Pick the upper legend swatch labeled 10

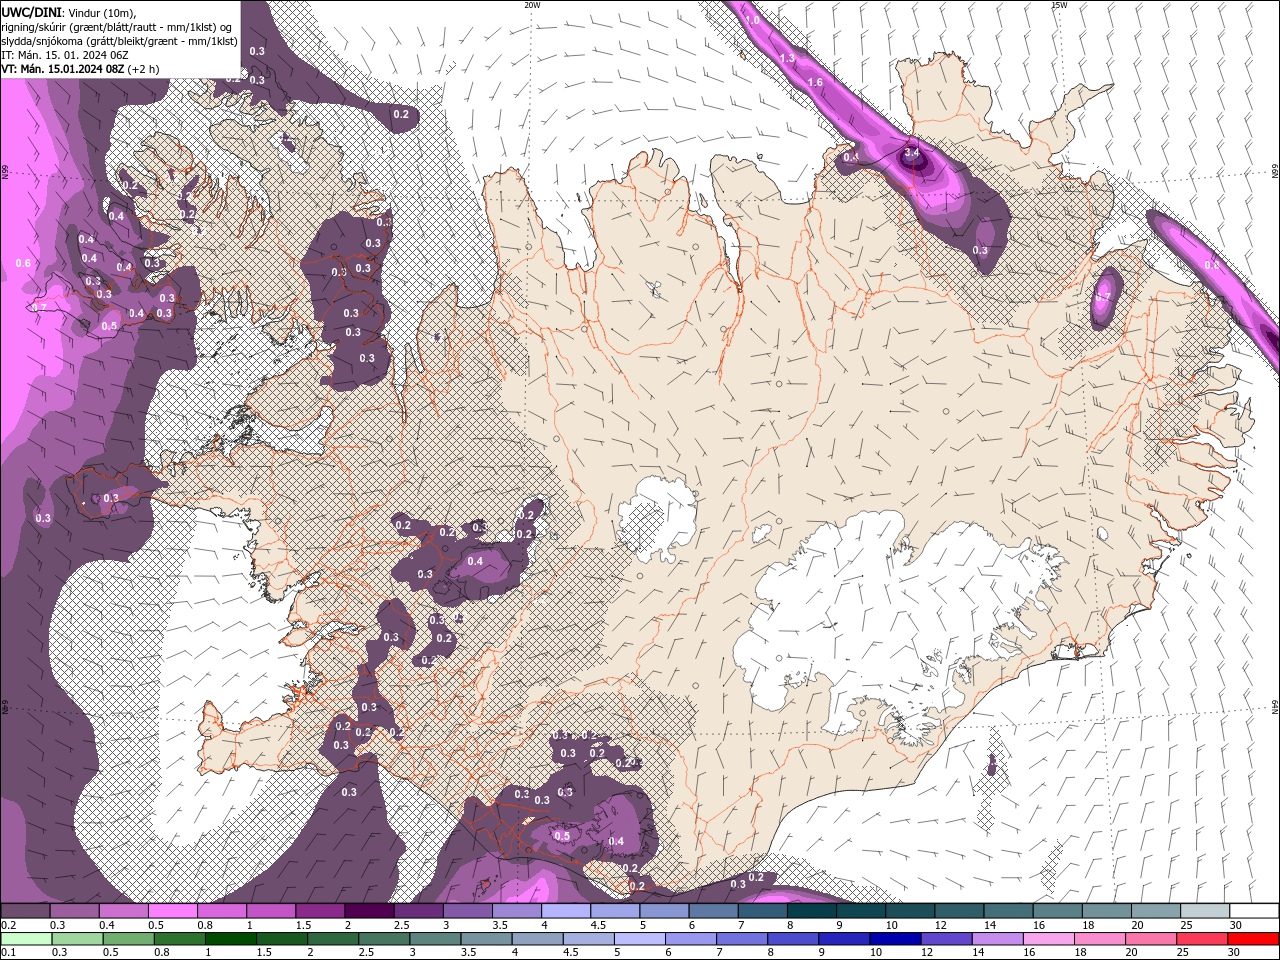tap(911, 911)
